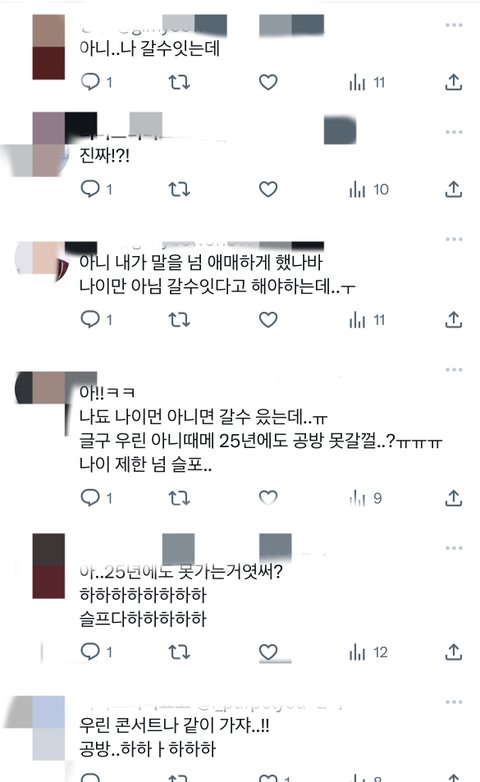View analytics showing 12 views
This screenshot has width=480, height=782.
point(368,652)
